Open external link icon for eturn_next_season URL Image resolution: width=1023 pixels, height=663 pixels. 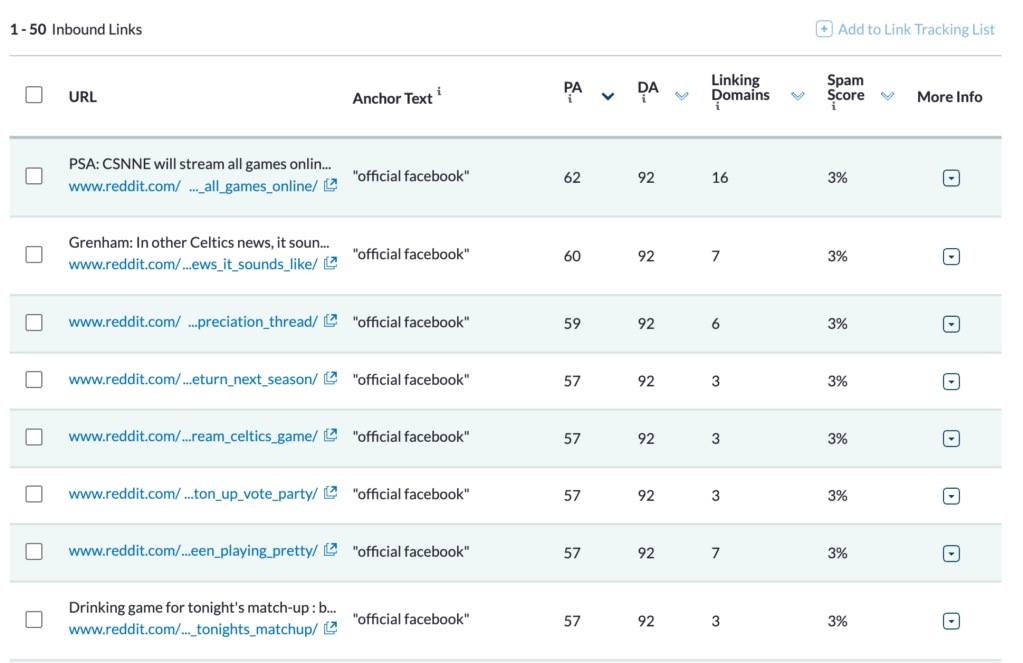pos(330,379)
